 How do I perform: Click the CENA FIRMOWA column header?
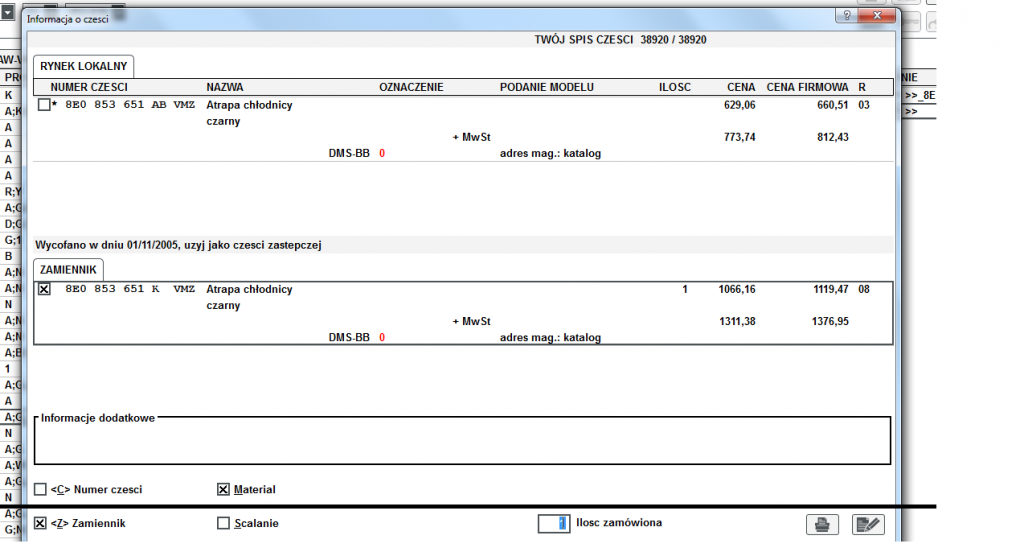pyautogui.click(x=807, y=87)
